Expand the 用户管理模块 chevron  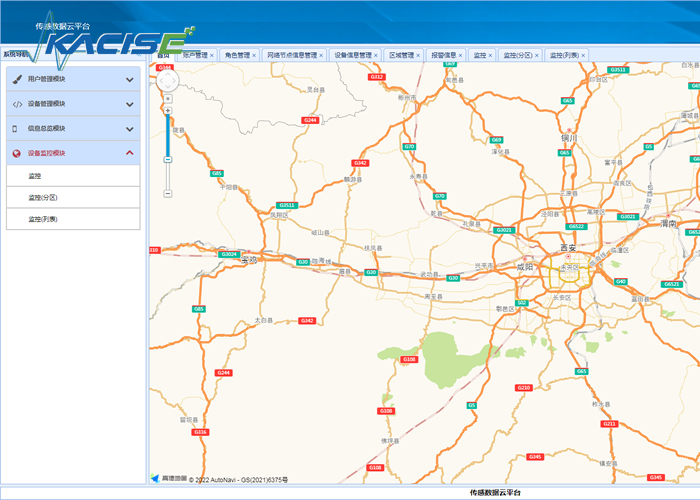pos(129,80)
